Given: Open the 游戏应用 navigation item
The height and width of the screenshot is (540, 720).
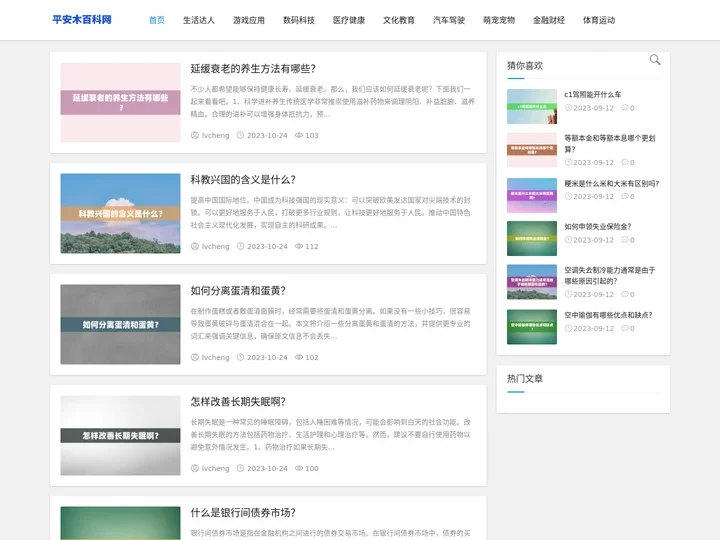Looking at the screenshot, I should tap(249, 20).
